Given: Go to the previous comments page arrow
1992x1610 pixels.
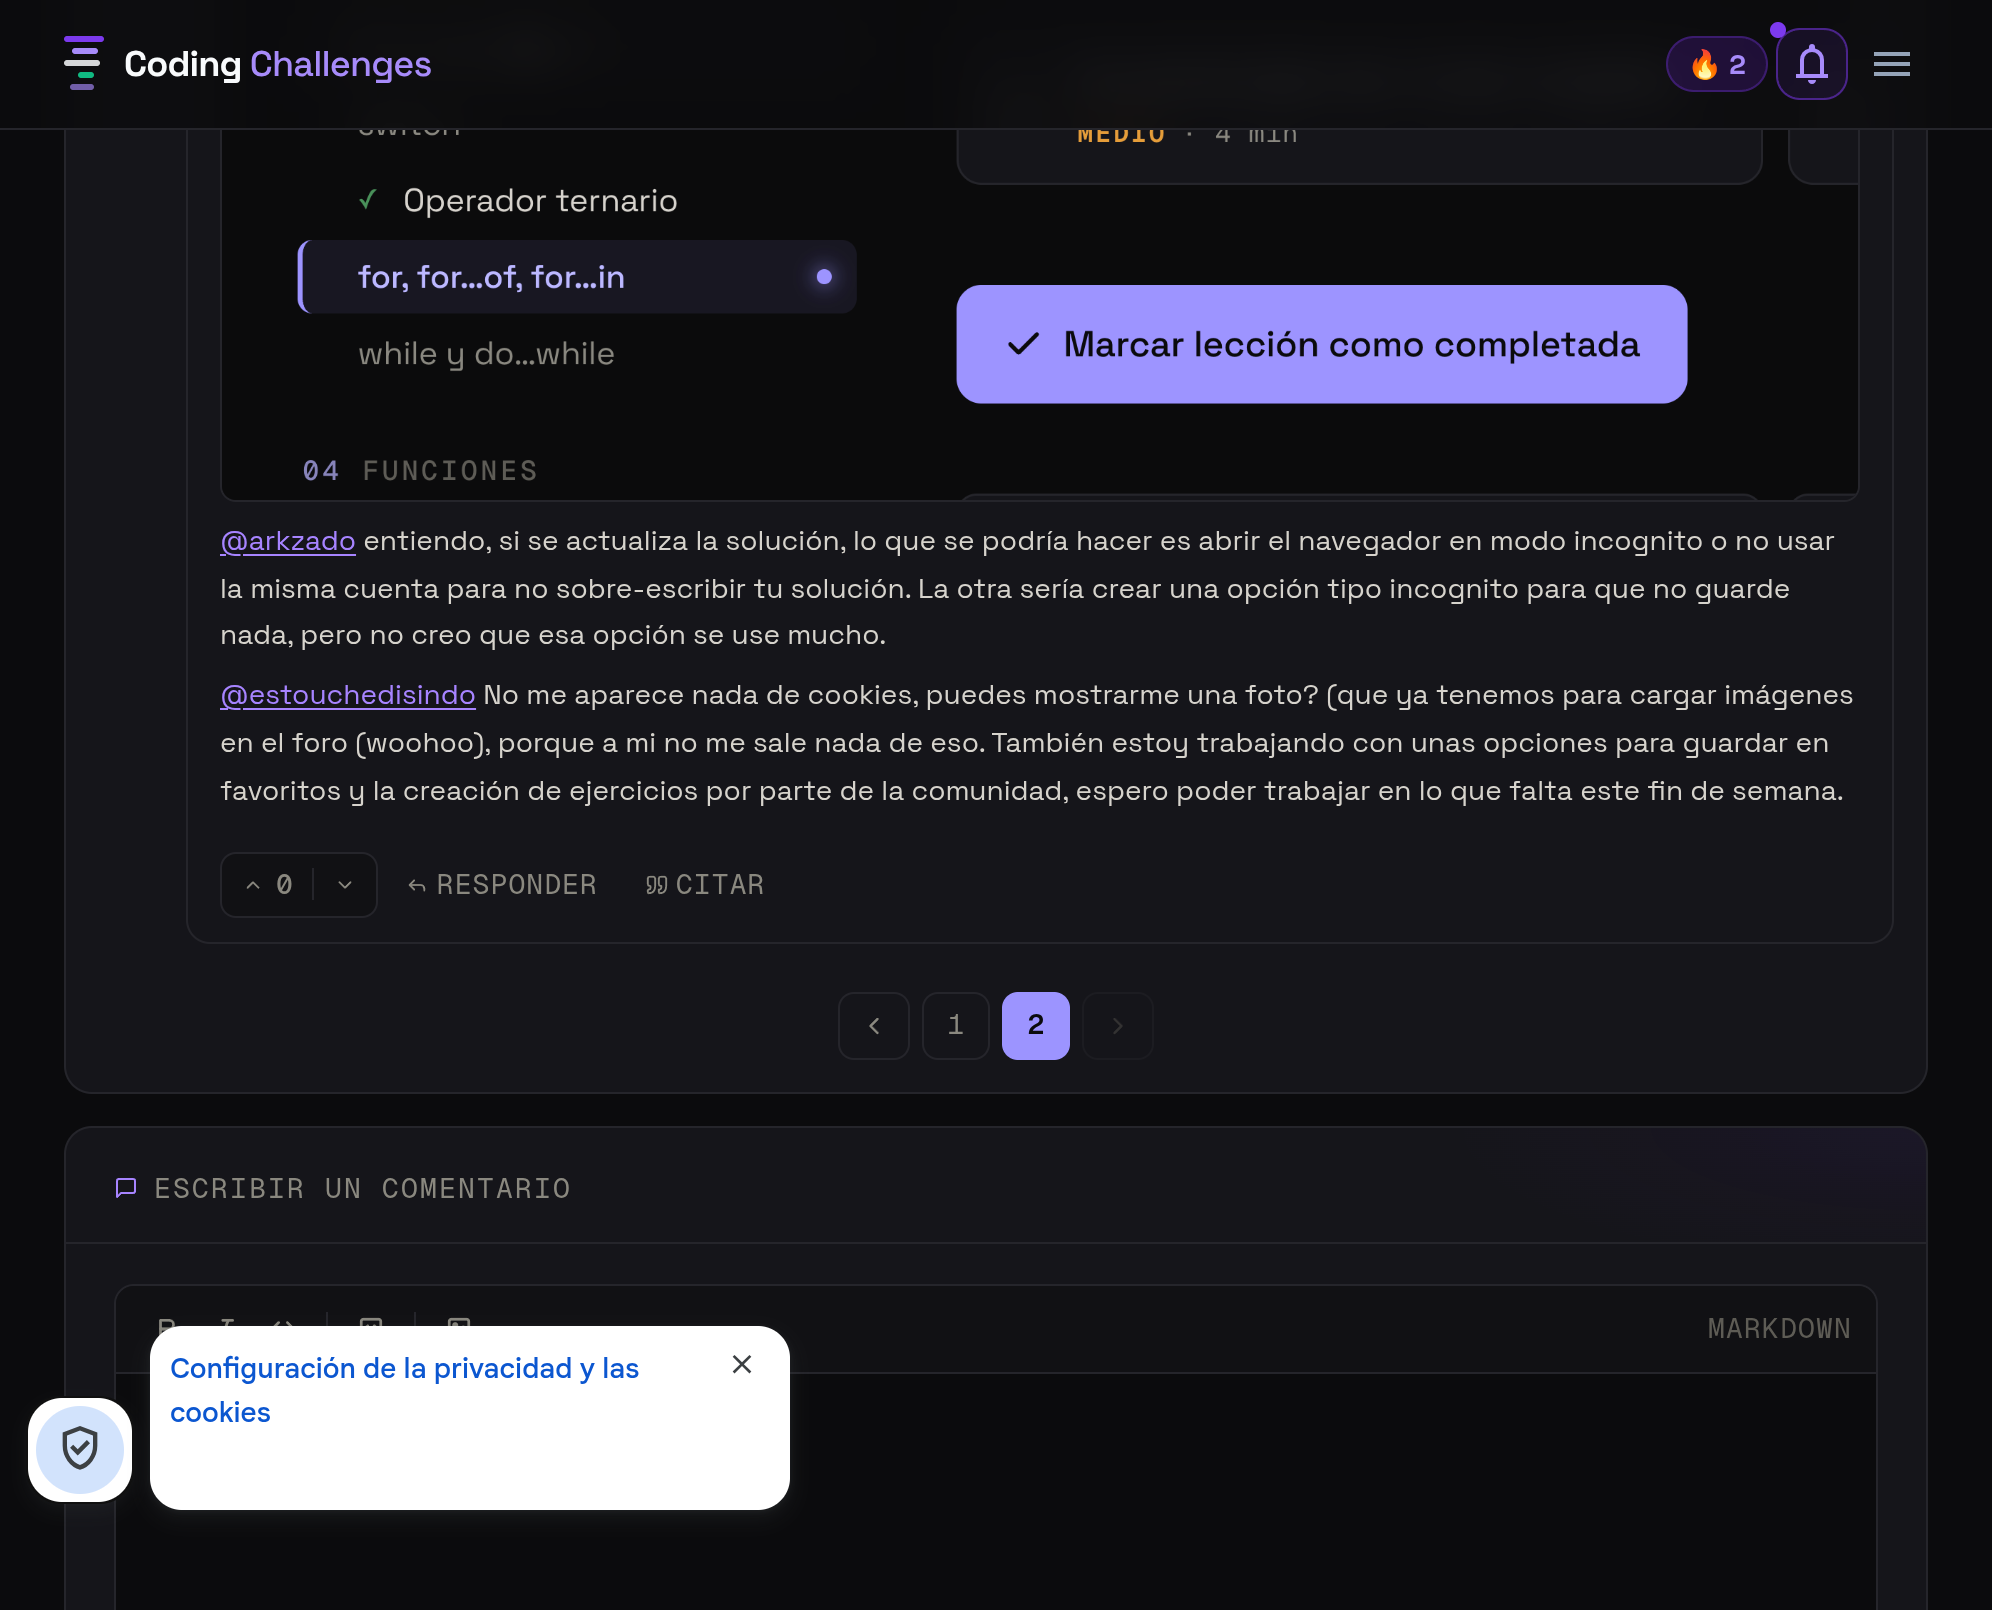Looking at the screenshot, I should point(874,1025).
